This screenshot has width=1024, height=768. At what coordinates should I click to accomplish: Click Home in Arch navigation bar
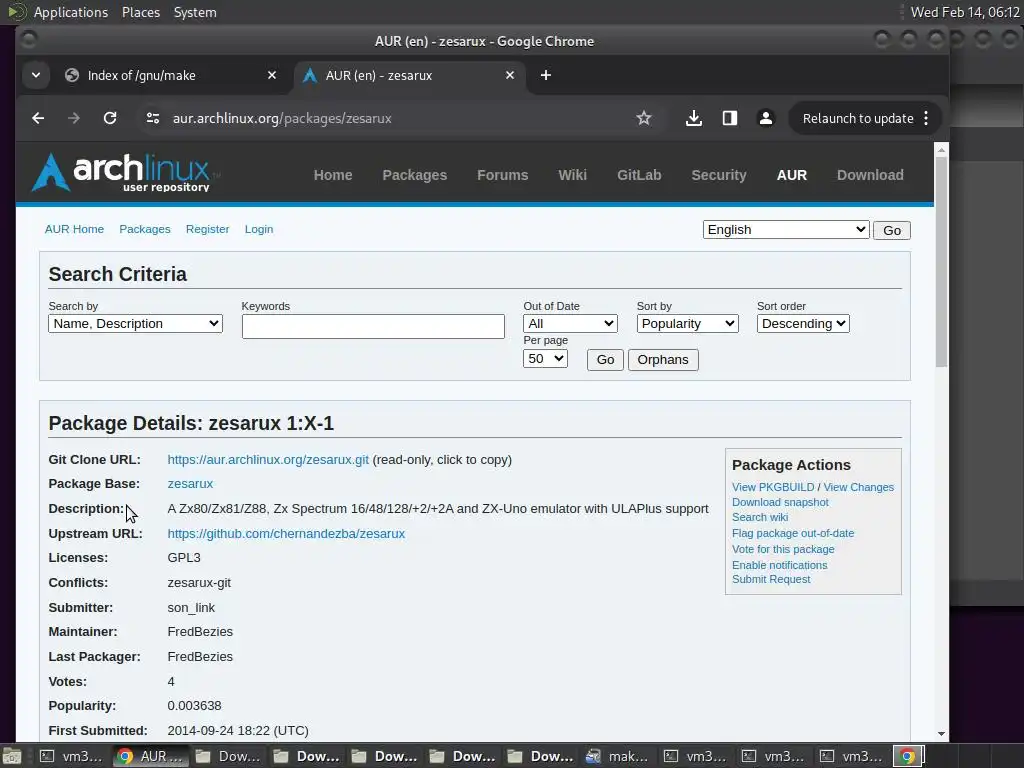tap(333, 175)
